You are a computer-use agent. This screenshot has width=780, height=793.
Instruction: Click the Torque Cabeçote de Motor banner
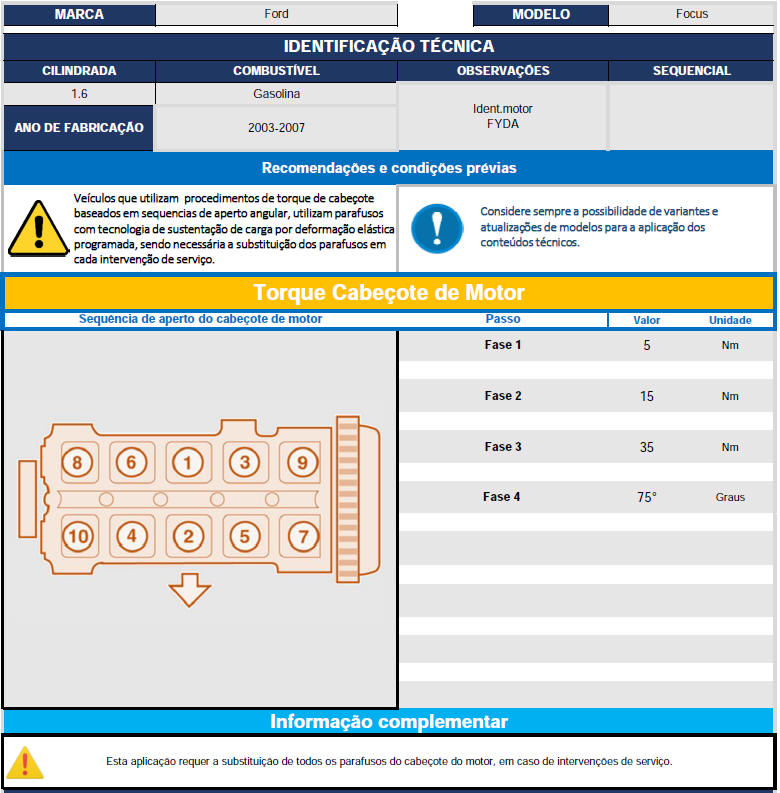click(x=389, y=293)
